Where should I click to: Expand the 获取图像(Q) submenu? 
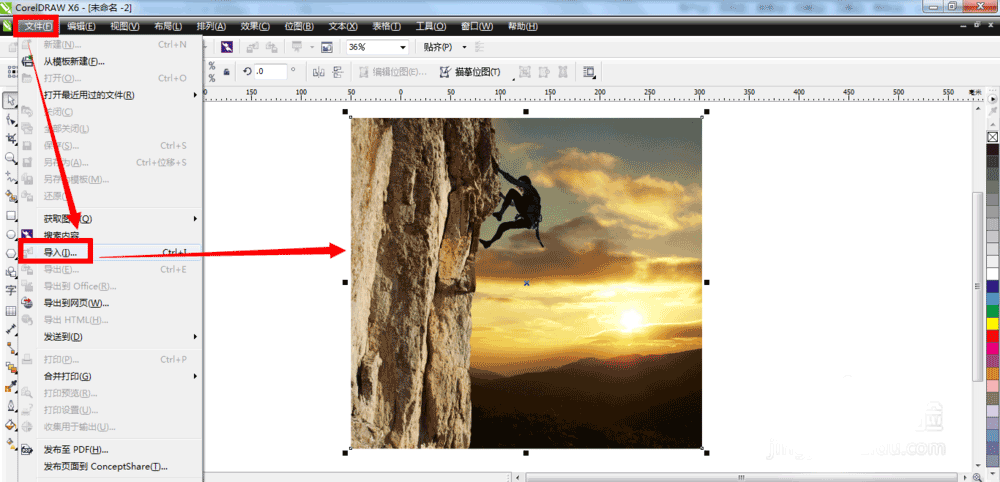(195, 219)
